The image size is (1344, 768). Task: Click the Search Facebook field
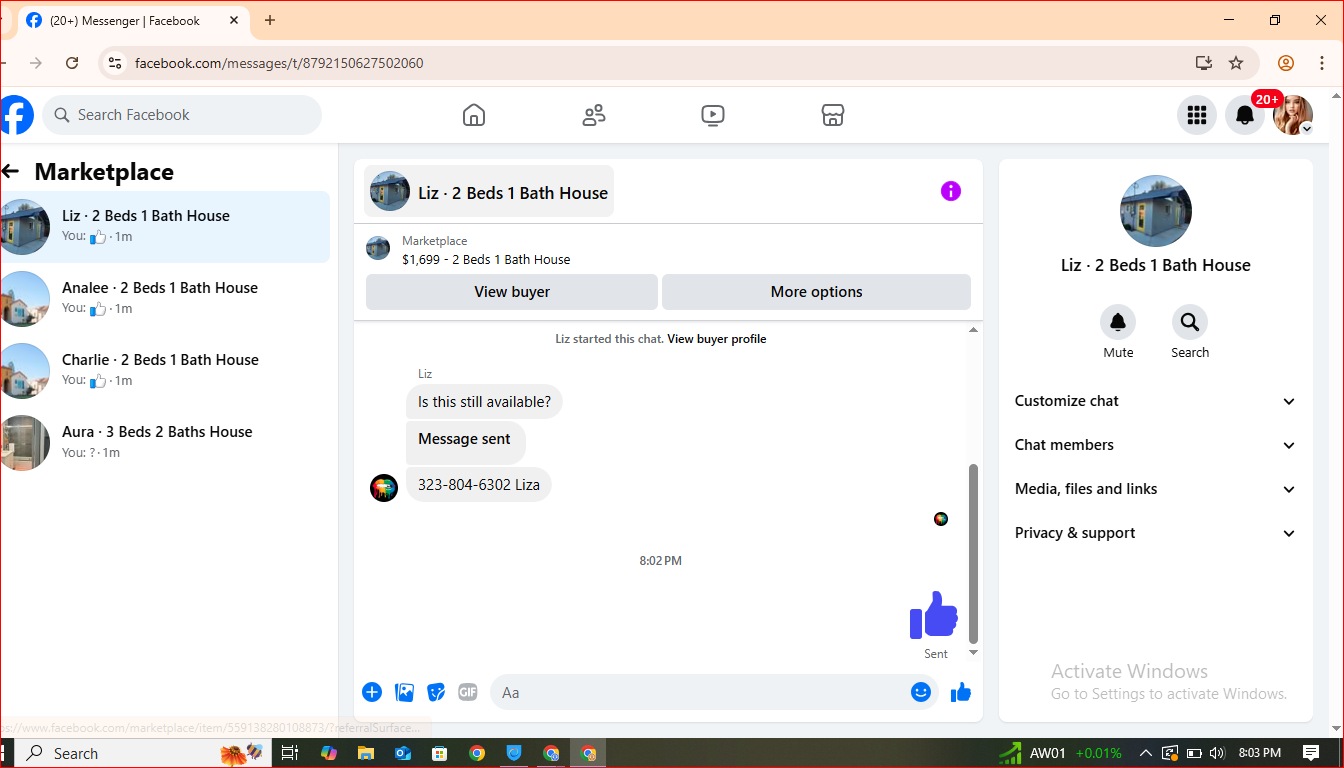coord(182,115)
